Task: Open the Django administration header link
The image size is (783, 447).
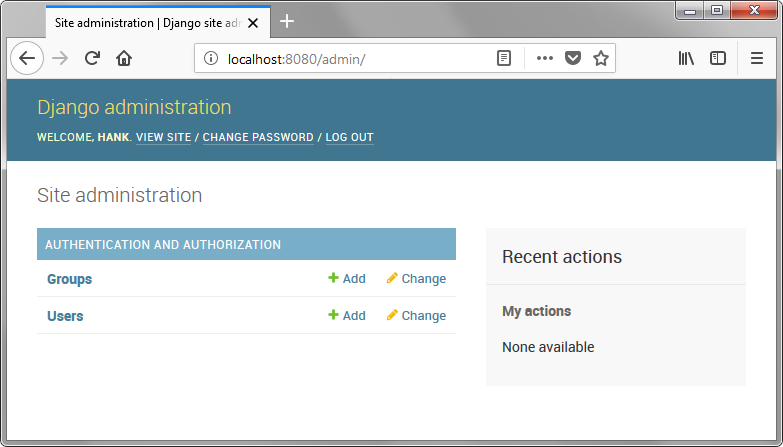Action: (134, 107)
